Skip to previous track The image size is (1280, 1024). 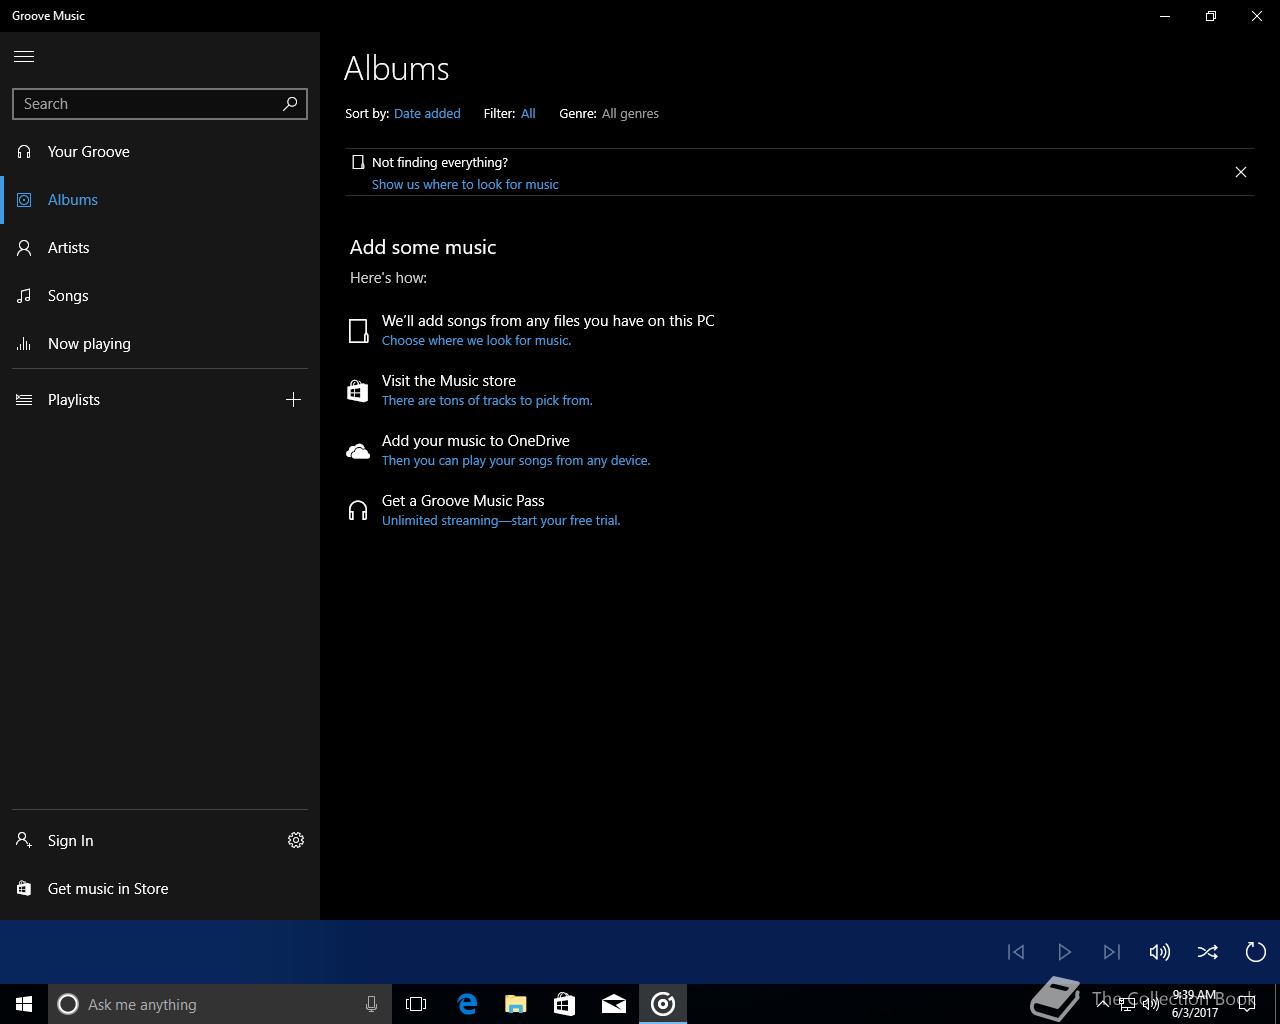coord(1016,952)
